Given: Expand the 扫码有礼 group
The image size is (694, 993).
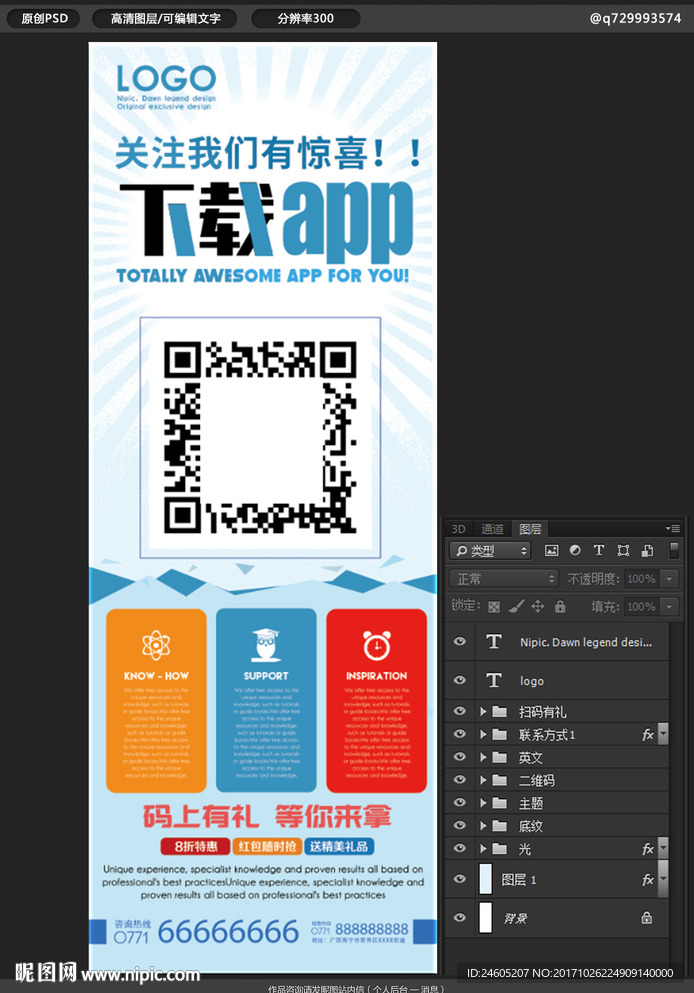Looking at the screenshot, I should coord(483,712).
